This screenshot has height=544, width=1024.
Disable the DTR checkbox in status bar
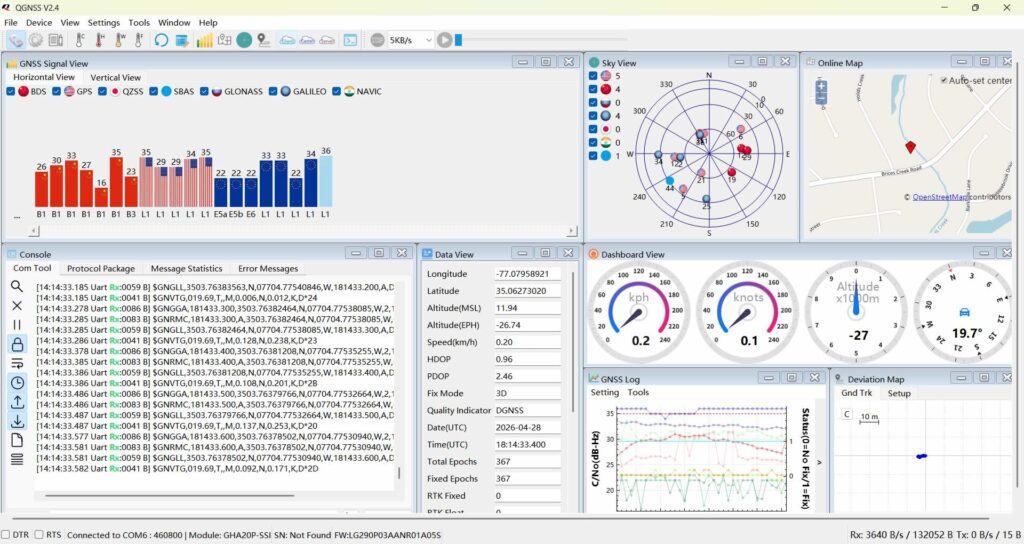(x=7, y=534)
